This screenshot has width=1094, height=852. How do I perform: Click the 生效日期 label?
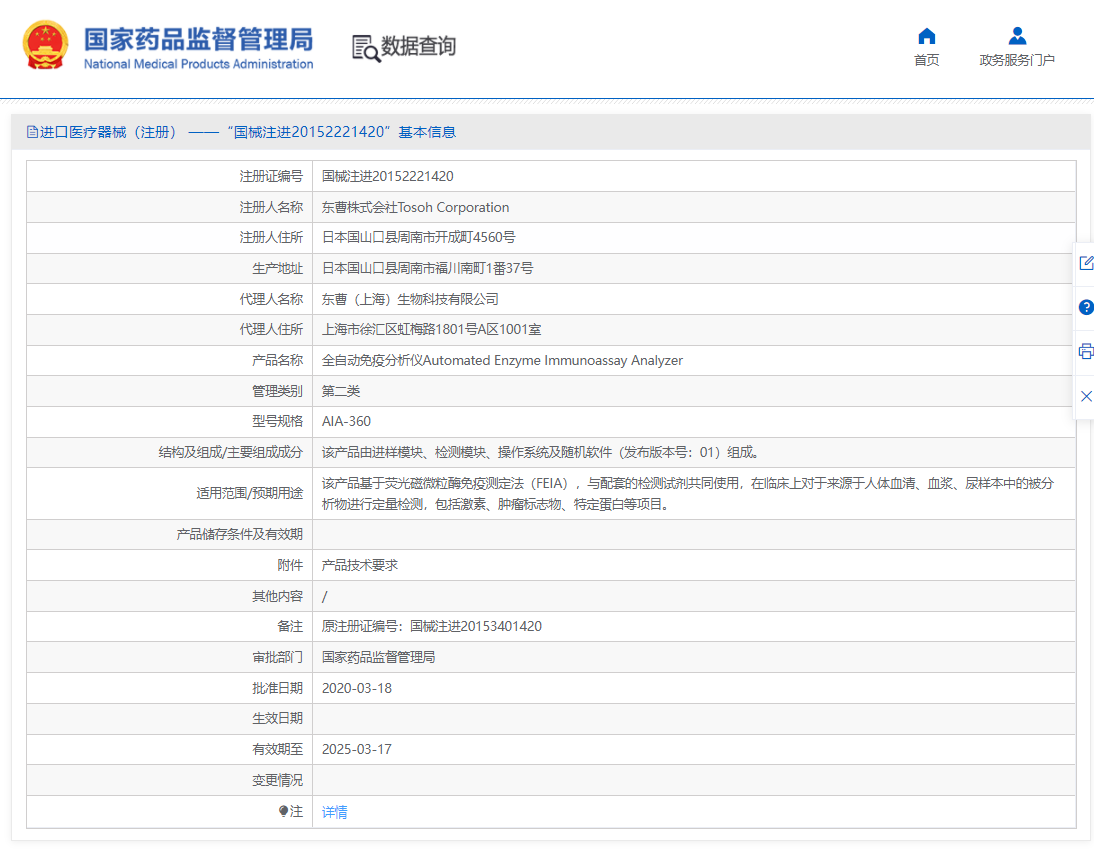pyautogui.click(x=278, y=719)
